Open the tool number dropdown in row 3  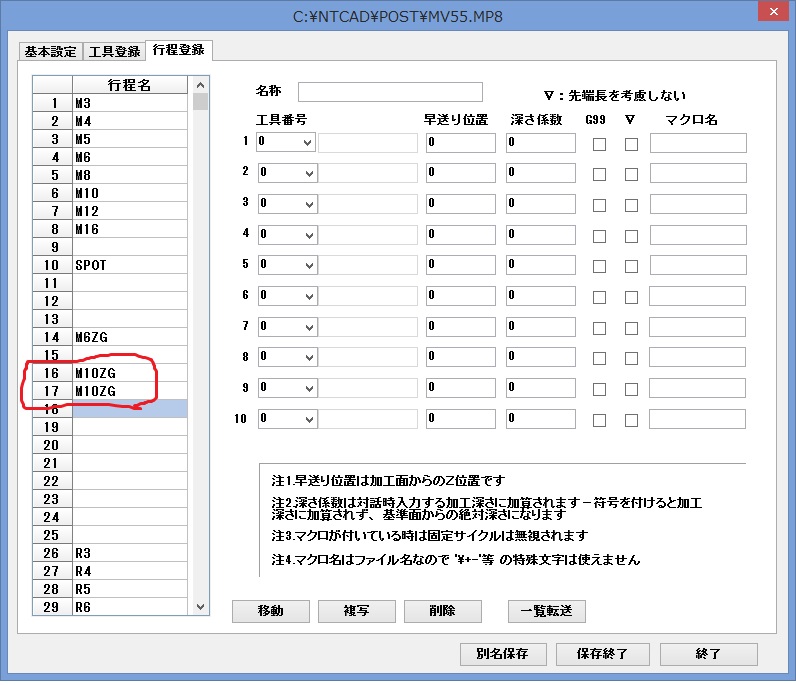point(309,205)
